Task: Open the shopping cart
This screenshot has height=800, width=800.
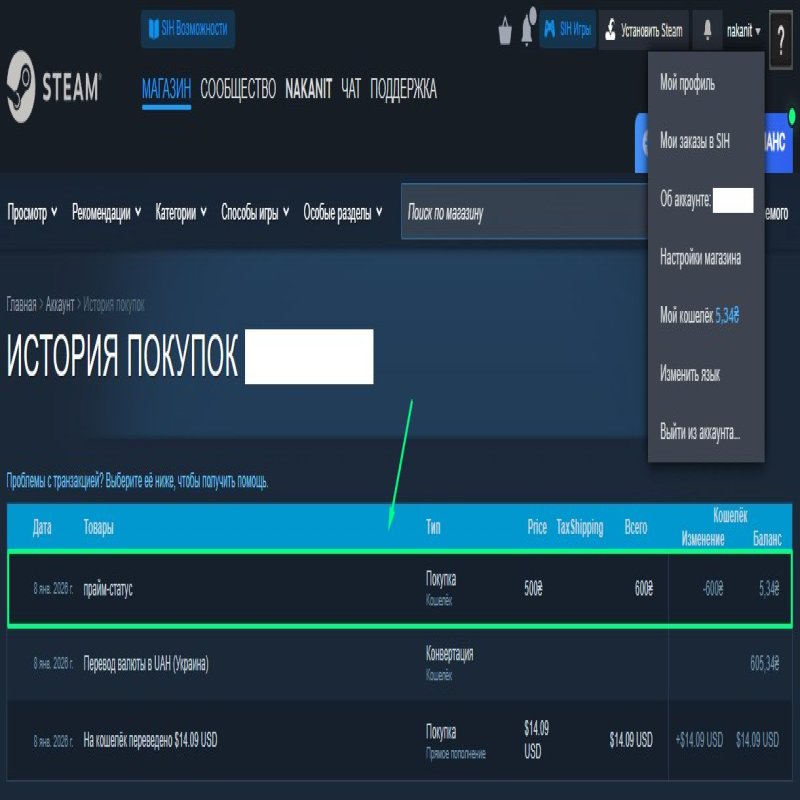Action: click(504, 30)
